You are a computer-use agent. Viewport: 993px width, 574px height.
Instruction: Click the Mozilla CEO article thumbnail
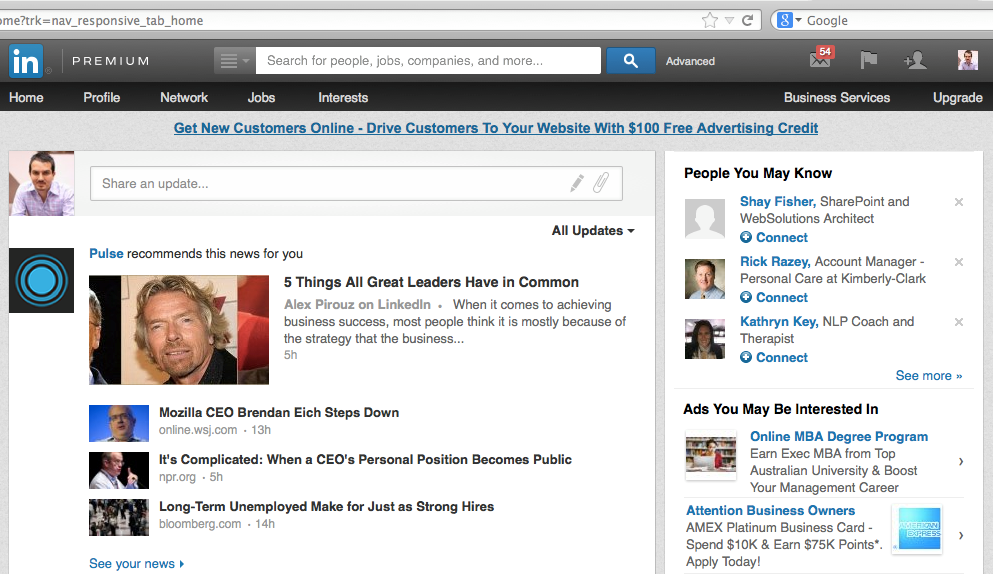click(x=118, y=423)
